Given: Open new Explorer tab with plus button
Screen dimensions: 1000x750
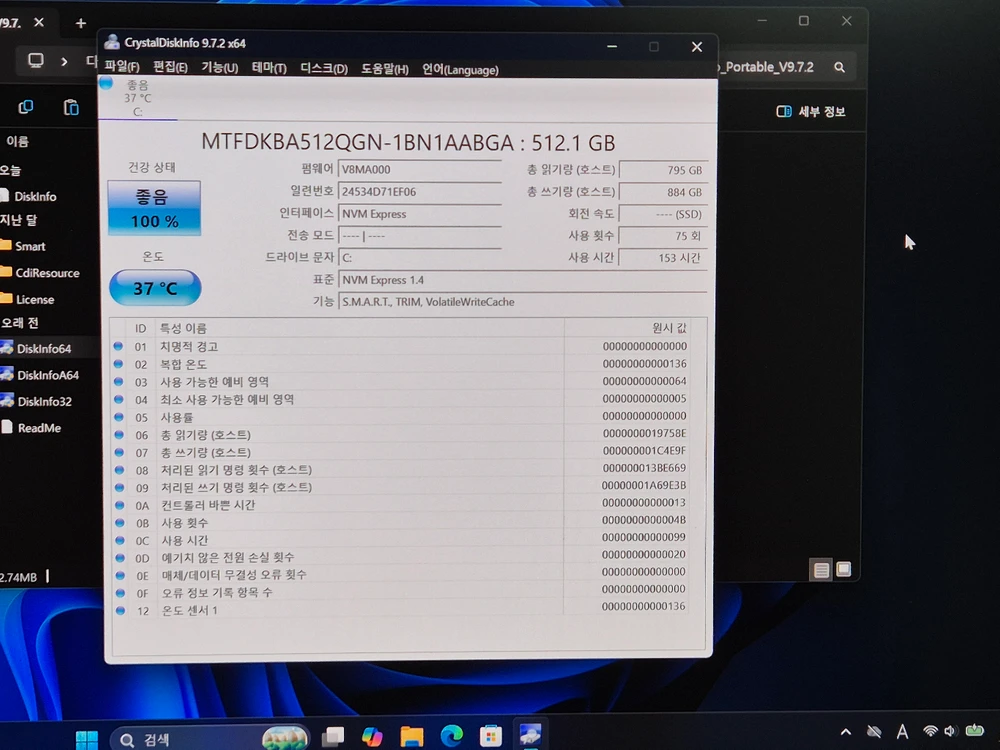Looking at the screenshot, I should tap(80, 24).
